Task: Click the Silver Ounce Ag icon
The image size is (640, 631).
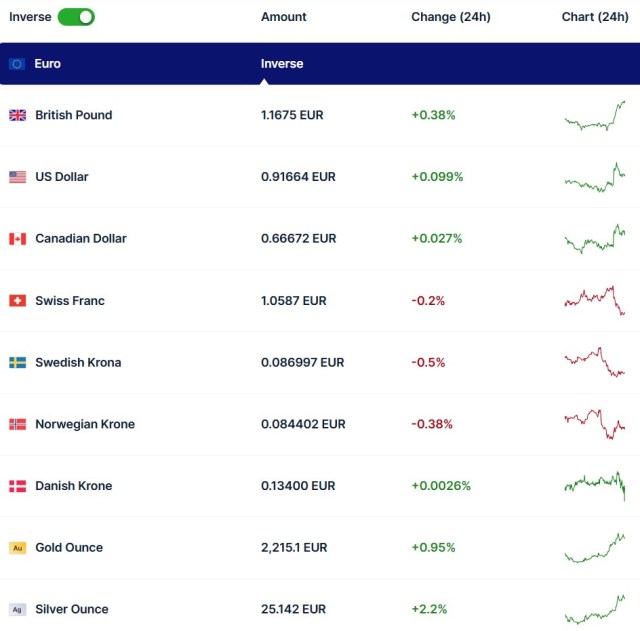Action: coord(18,610)
